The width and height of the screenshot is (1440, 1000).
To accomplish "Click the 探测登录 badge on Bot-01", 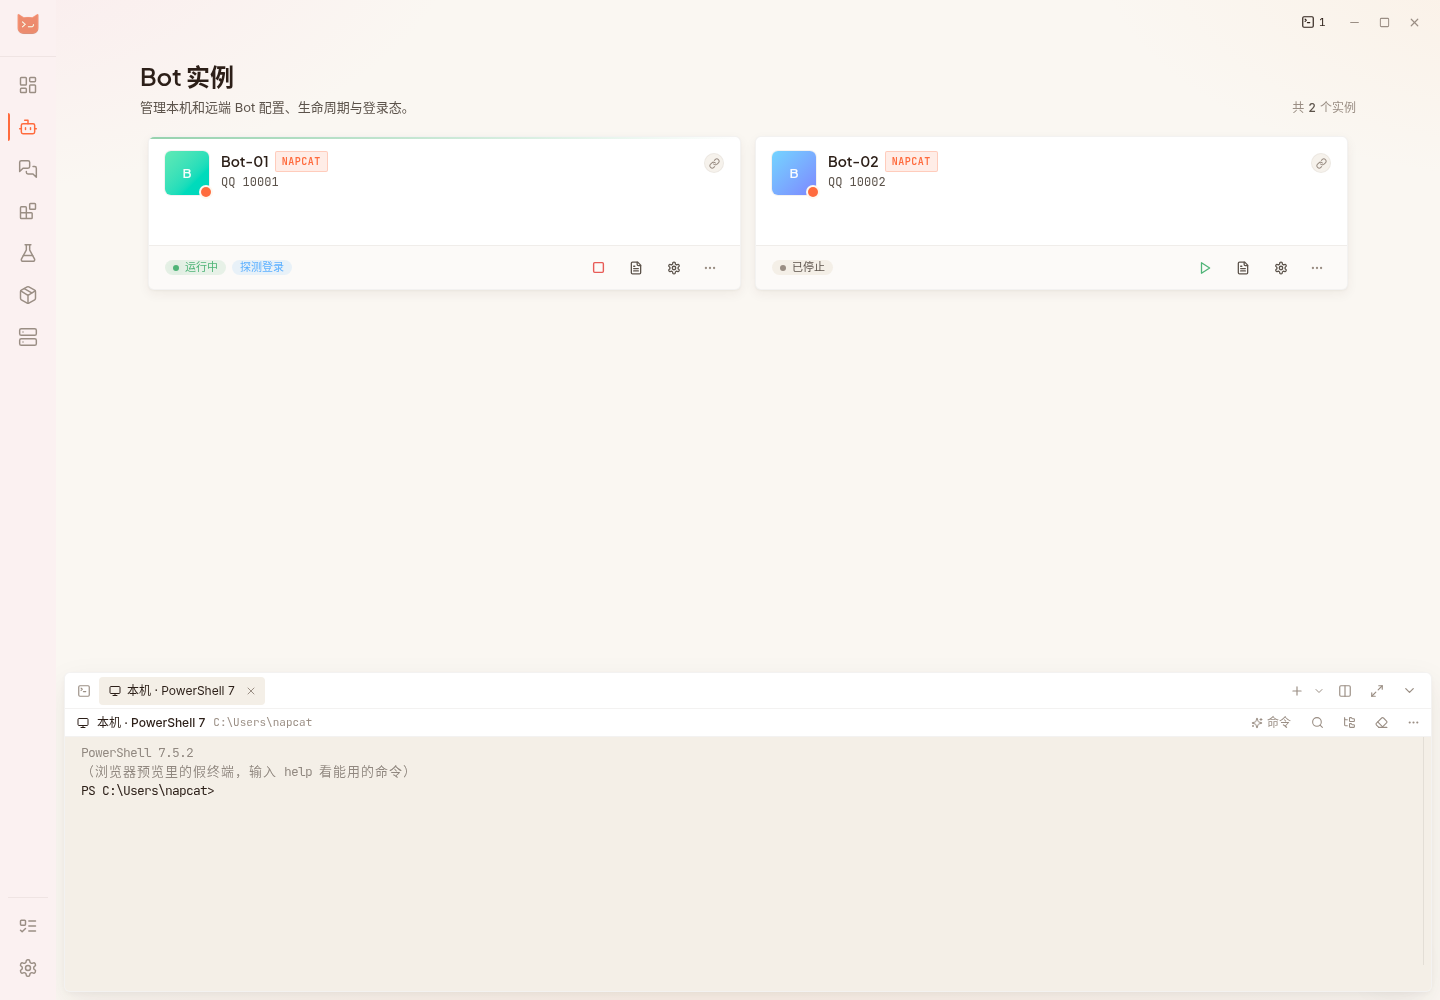I will (262, 267).
